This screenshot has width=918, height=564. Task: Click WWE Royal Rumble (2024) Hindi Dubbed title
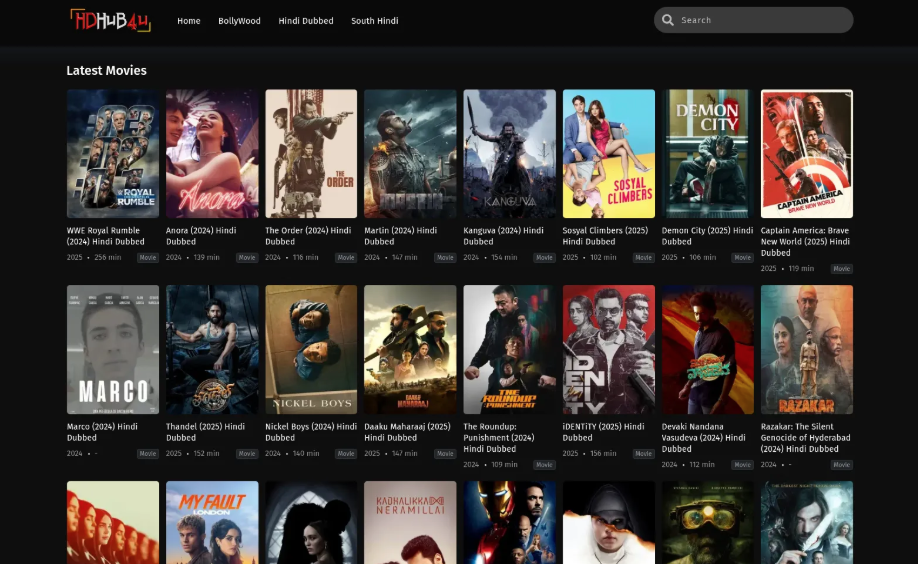[x=105, y=236]
